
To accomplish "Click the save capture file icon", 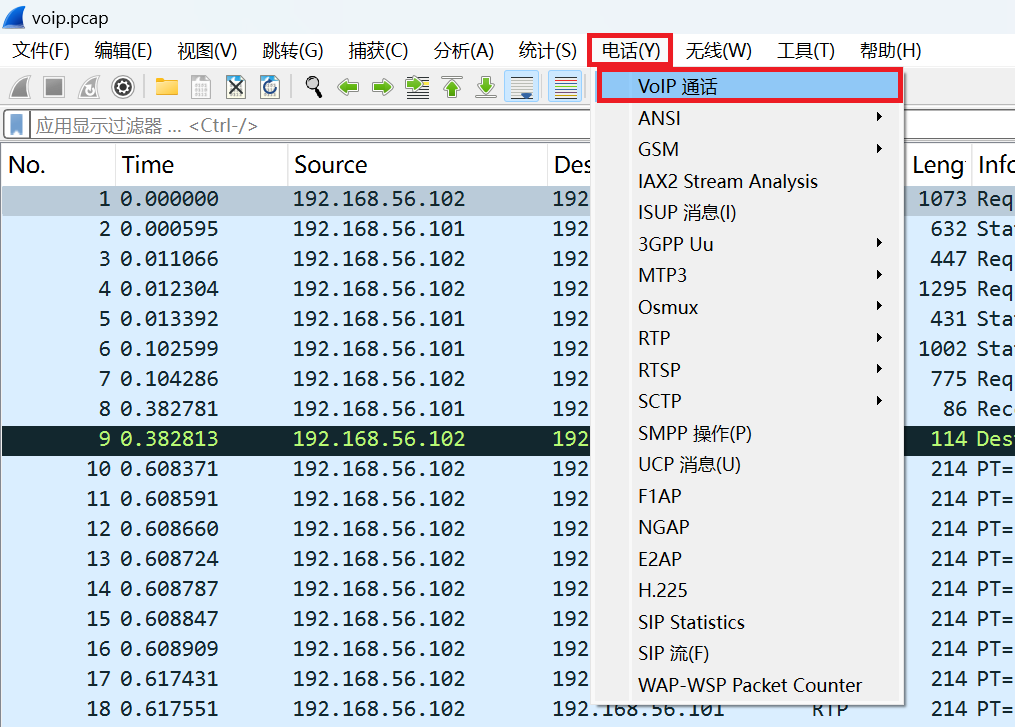I will click(x=201, y=87).
